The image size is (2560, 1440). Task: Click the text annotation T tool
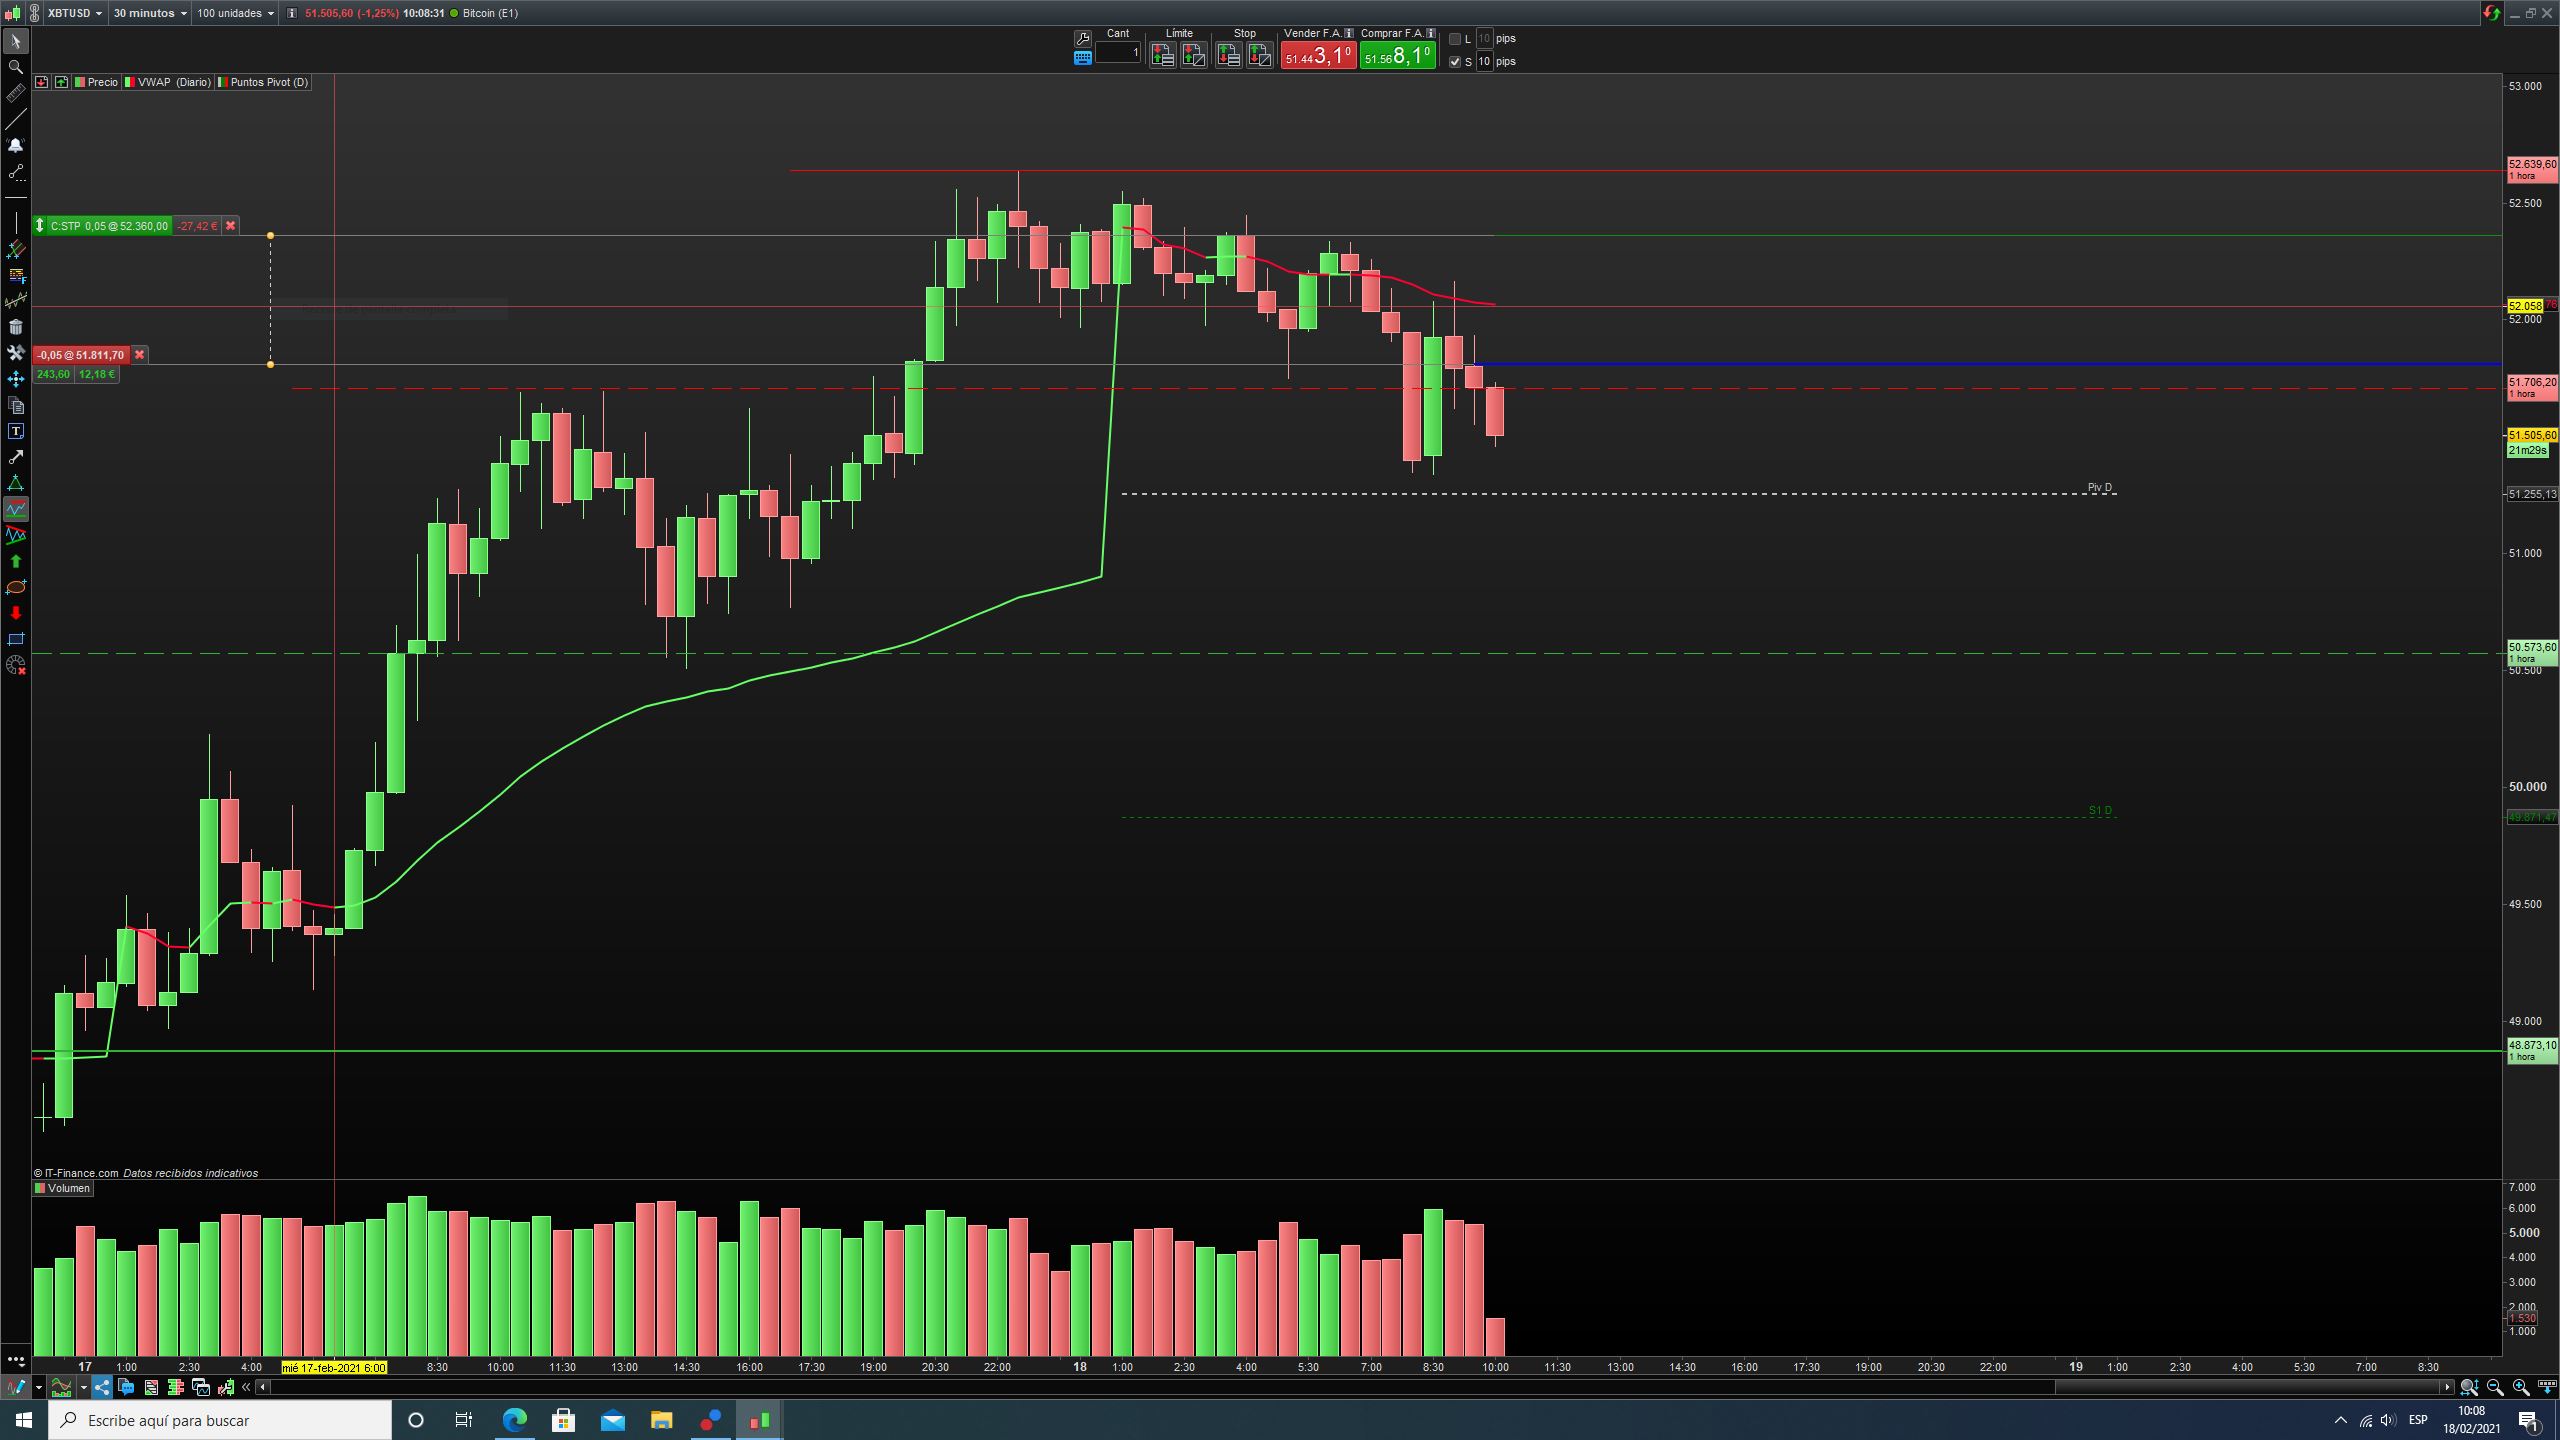point(15,431)
